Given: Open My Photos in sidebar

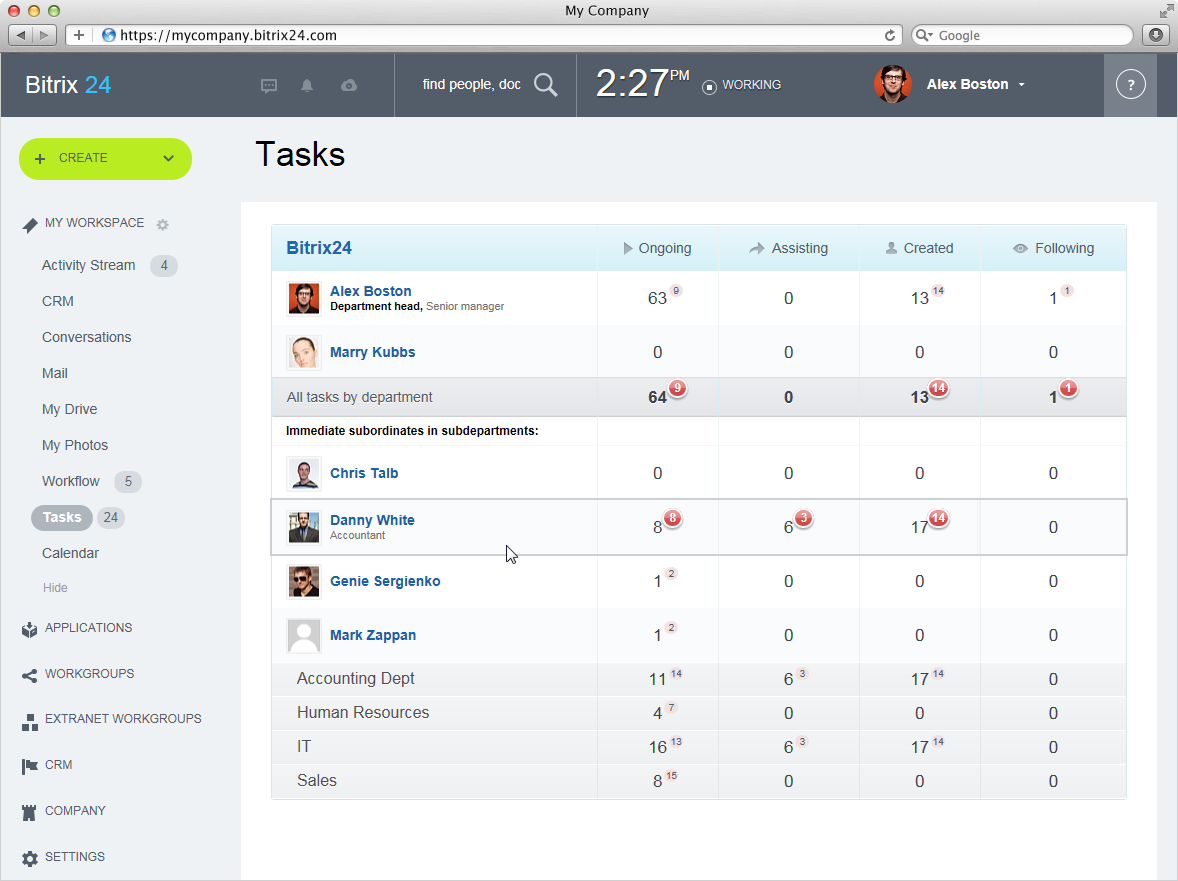Looking at the screenshot, I should coord(75,445).
